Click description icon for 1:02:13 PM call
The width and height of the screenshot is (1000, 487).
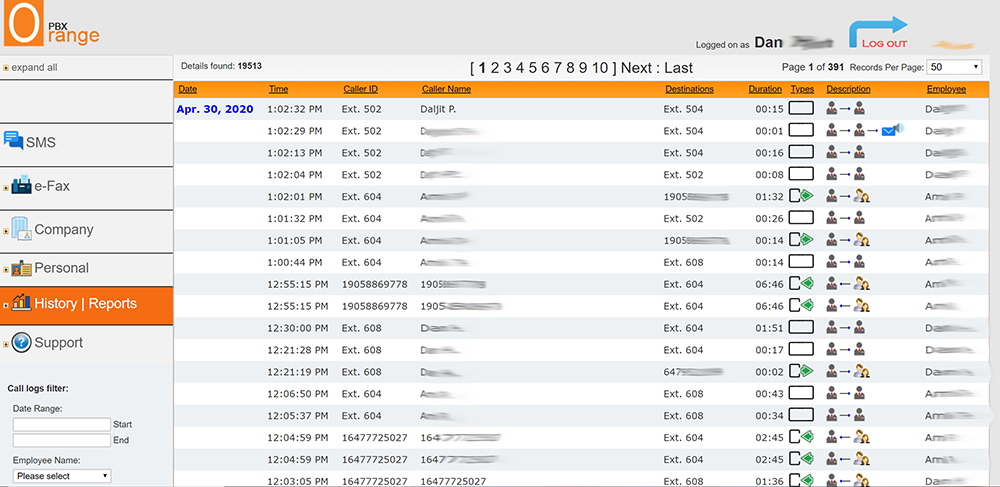tap(846, 152)
